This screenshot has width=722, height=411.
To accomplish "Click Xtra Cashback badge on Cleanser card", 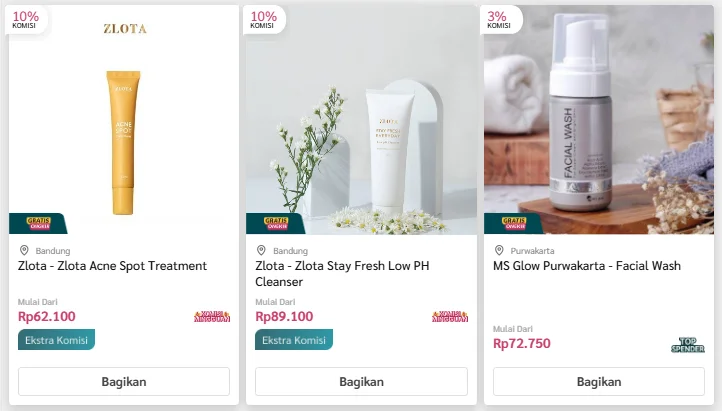I will click(x=450, y=316).
